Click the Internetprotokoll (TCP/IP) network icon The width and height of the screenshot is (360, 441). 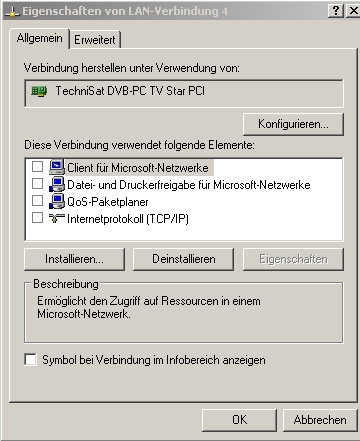click(57, 218)
